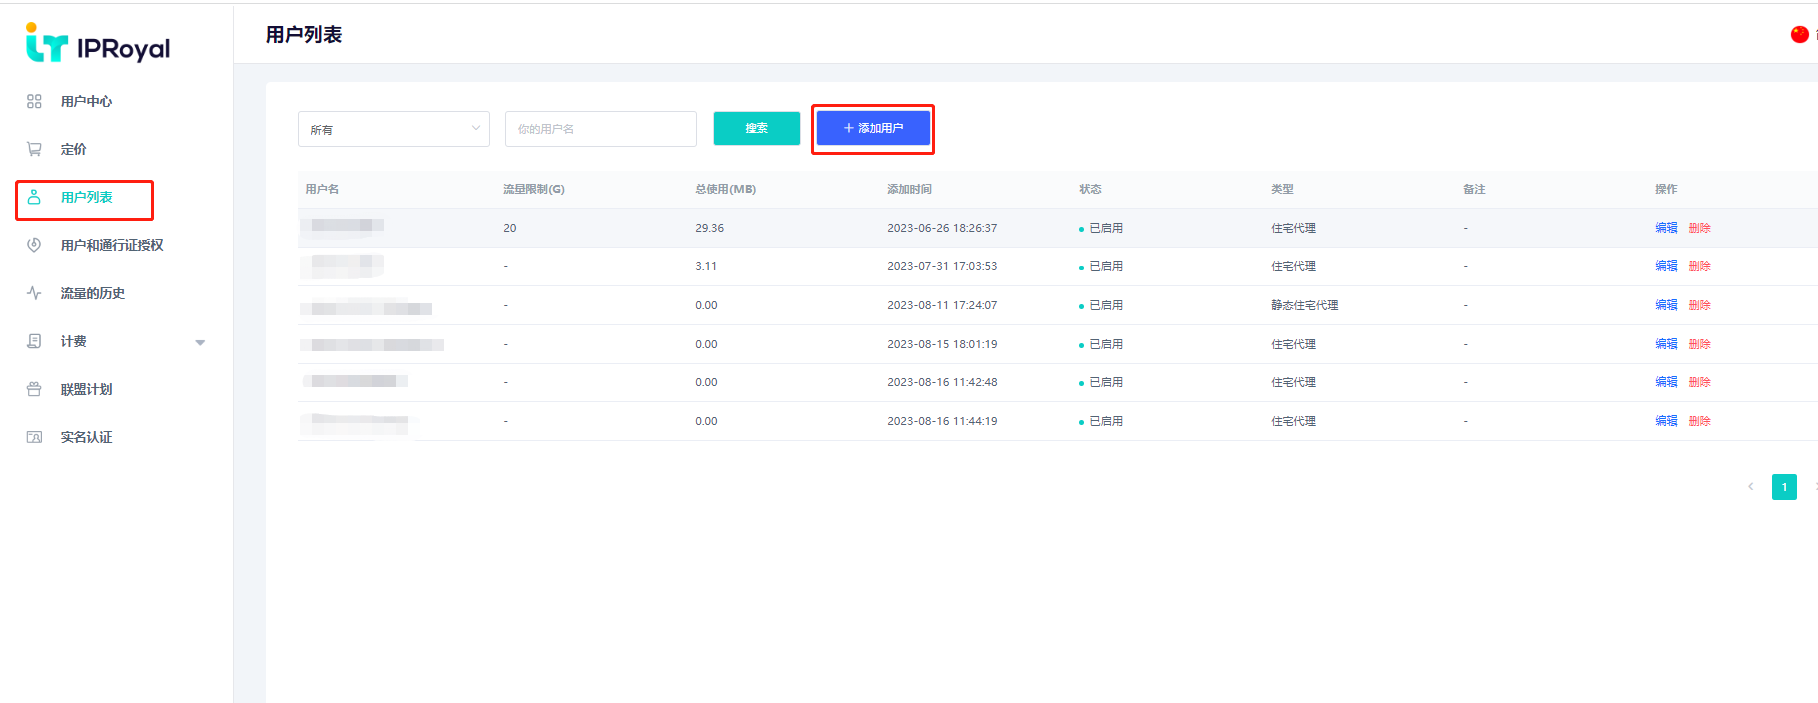Select page 1 in pagination
Image resolution: width=1818 pixels, height=703 pixels.
pos(1784,487)
